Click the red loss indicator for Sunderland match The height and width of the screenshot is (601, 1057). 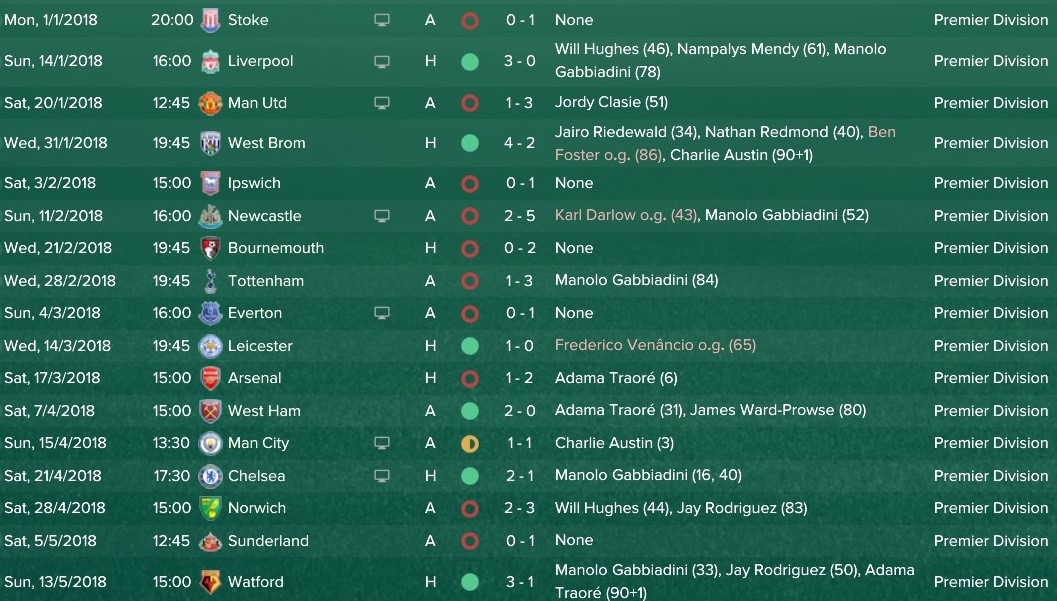pyautogui.click(x=470, y=541)
